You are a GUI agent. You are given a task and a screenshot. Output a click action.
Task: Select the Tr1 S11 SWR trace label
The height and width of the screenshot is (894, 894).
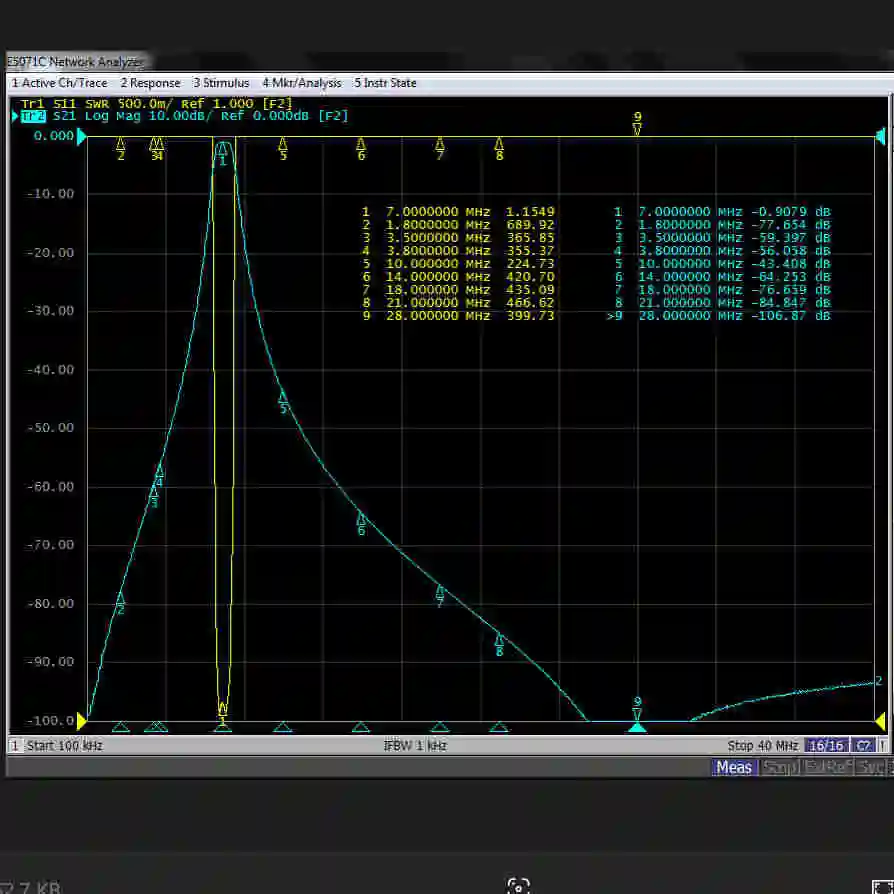[156, 104]
